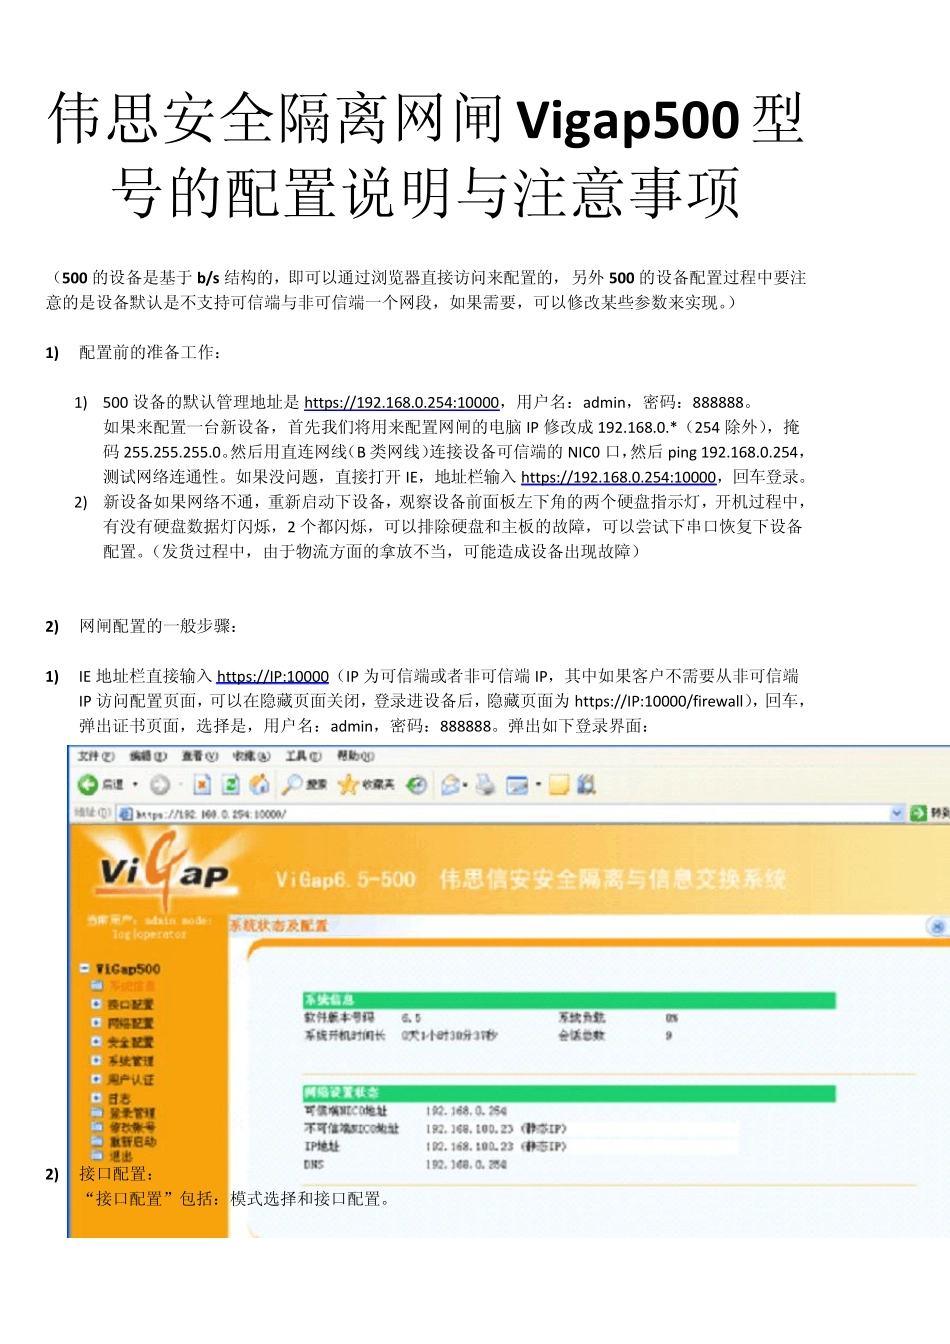Image resolution: width=950 pixels, height=1344 pixels.
Task: Click the ViGap500 root label in tree
Action: (128, 968)
